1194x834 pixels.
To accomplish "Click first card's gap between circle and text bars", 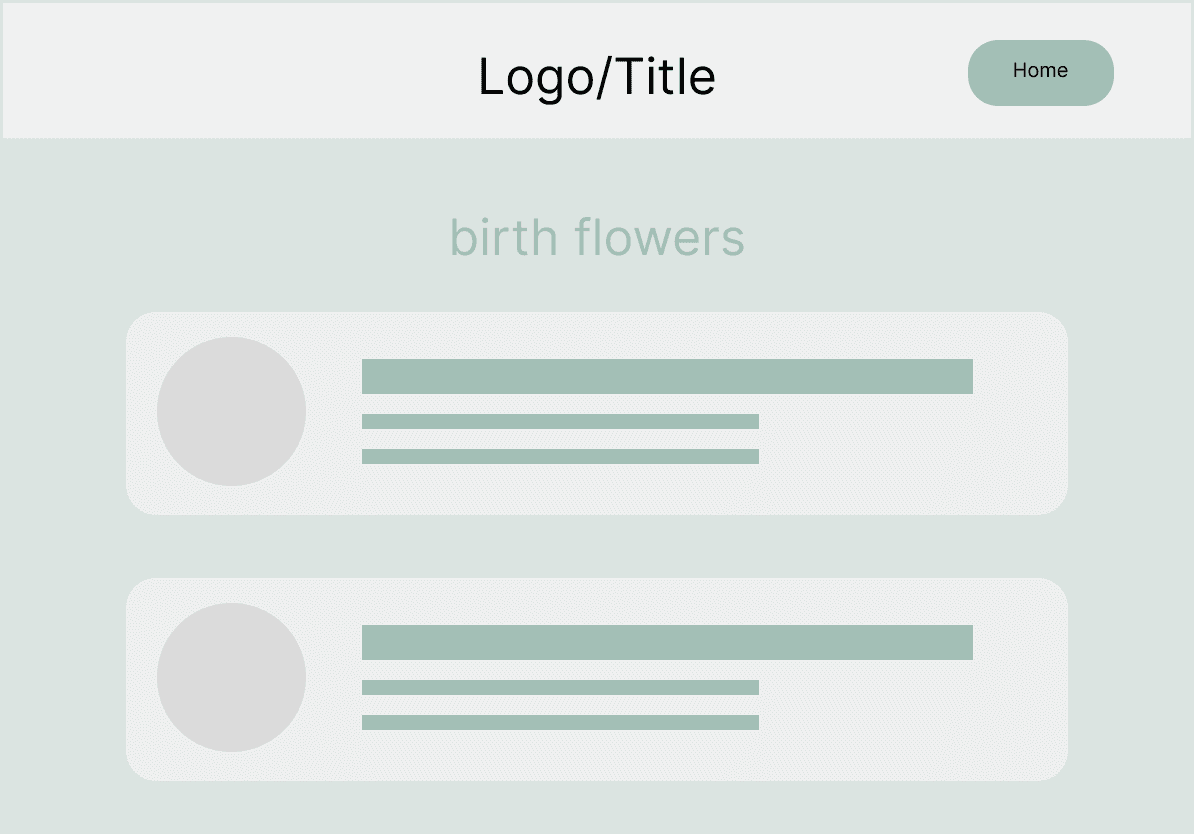I will 334,411.
